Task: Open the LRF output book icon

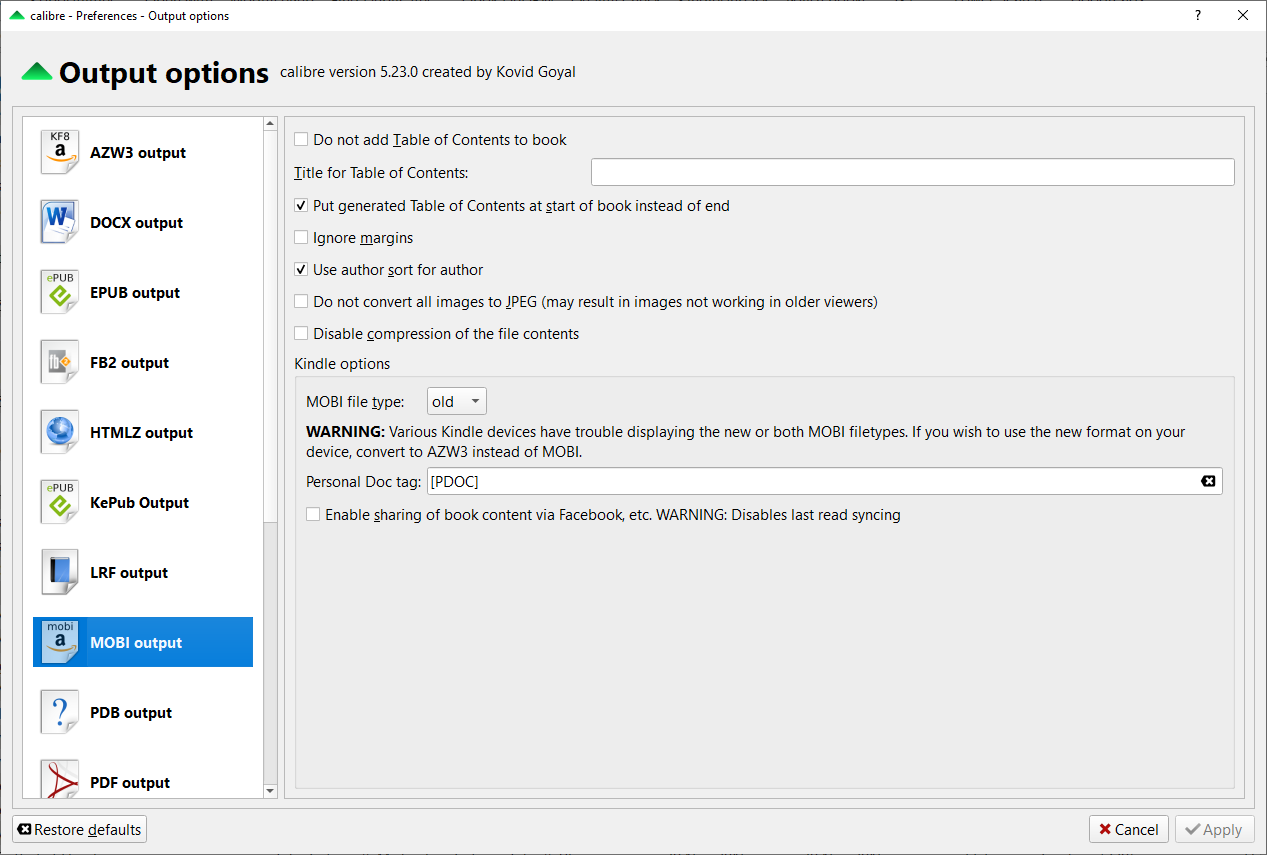Action: click(59, 573)
